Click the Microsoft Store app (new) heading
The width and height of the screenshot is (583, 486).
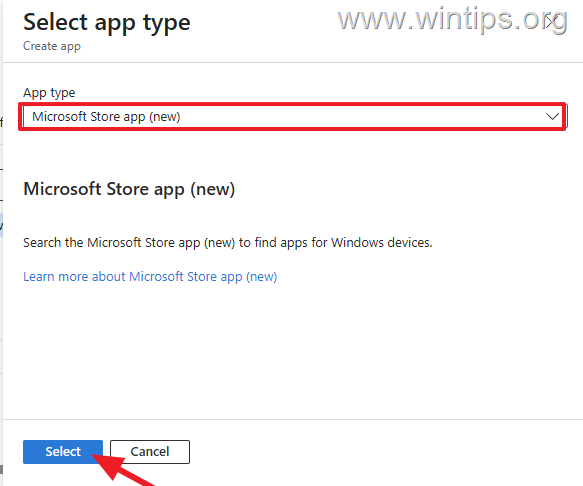pos(129,189)
